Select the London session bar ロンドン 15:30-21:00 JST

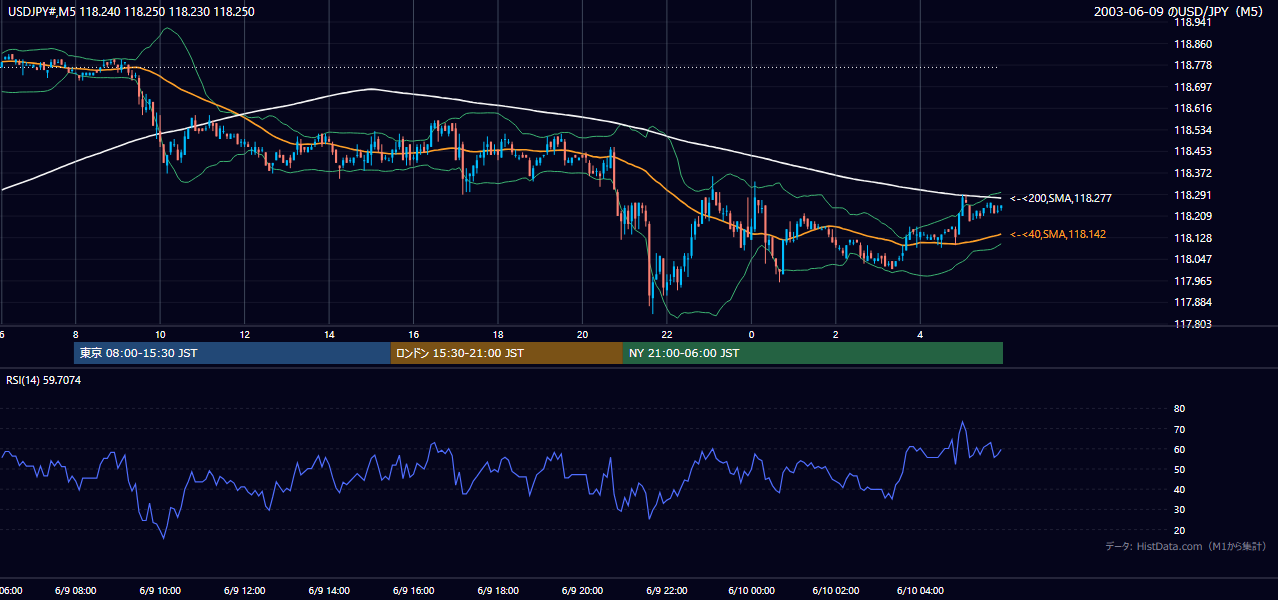pyautogui.click(x=507, y=353)
